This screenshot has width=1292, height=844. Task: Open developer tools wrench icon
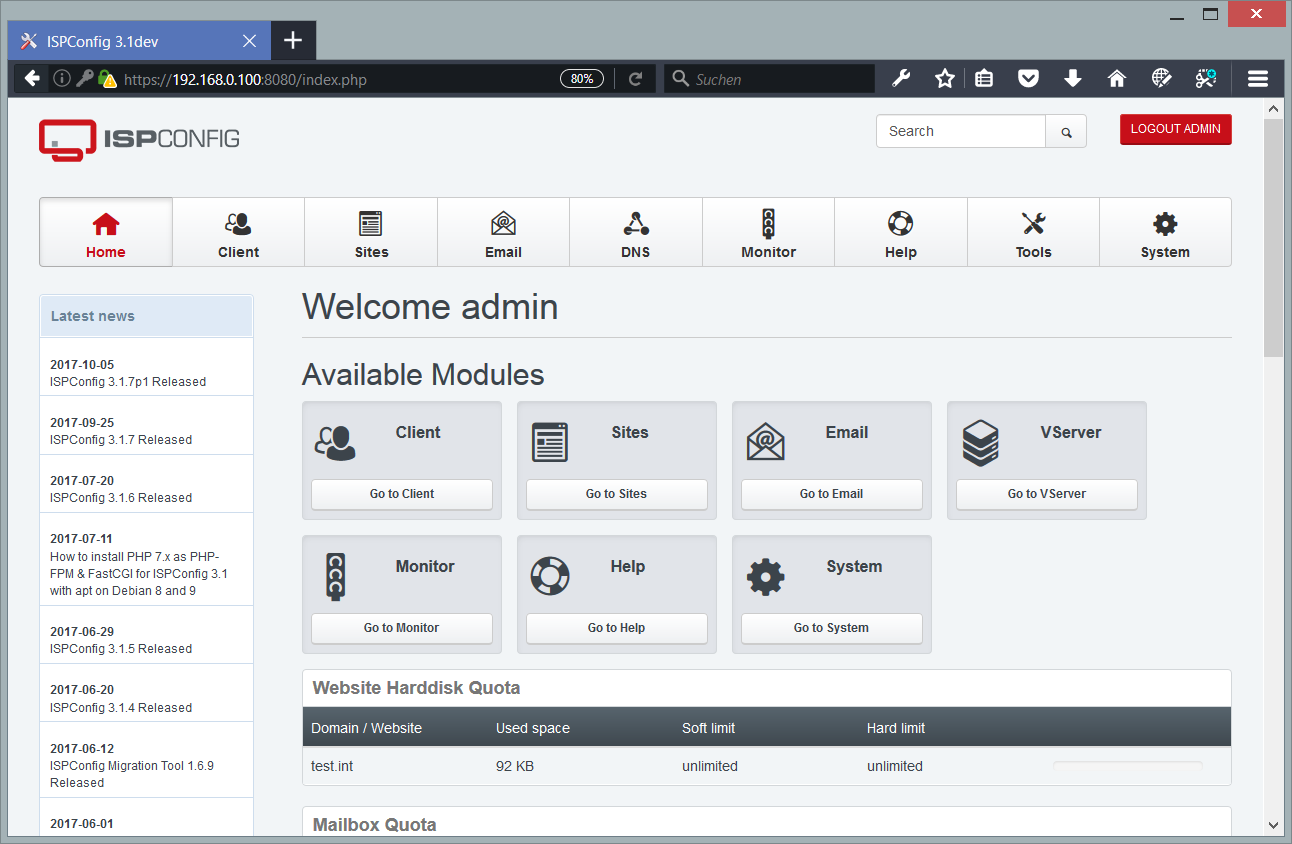pyautogui.click(x=901, y=78)
